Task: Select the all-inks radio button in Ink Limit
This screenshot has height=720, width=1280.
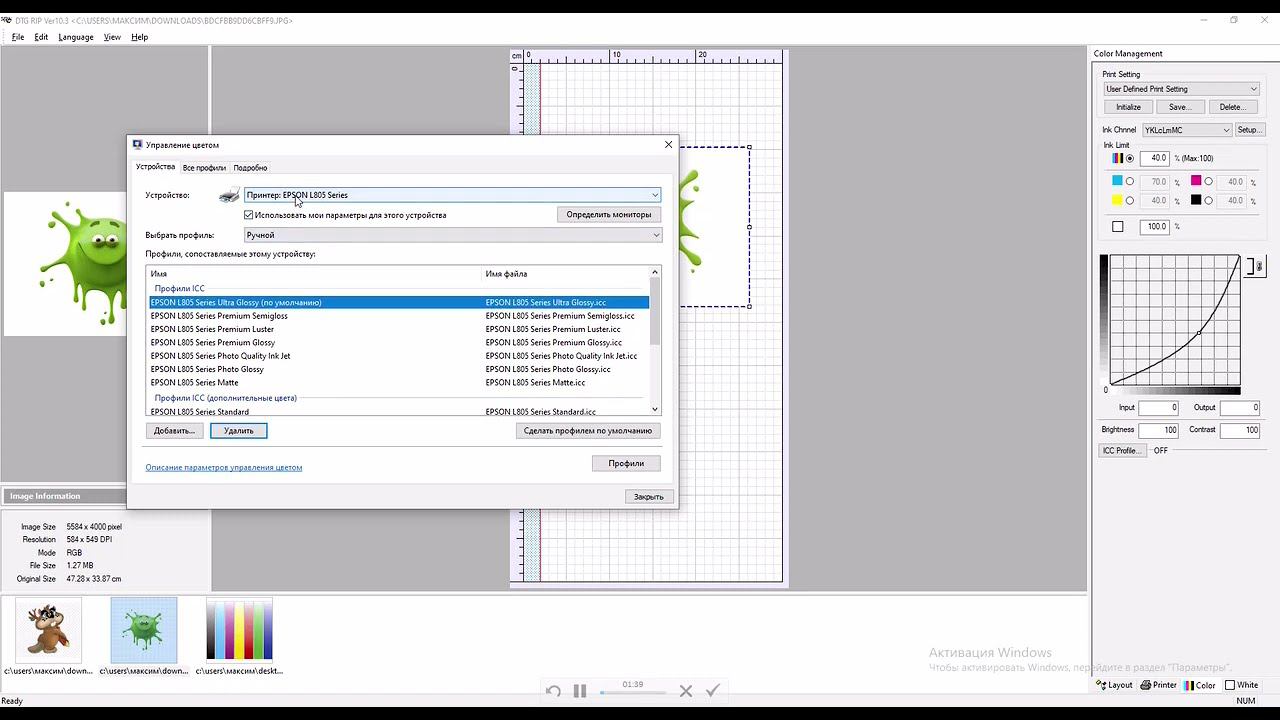Action: coord(1130,158)
